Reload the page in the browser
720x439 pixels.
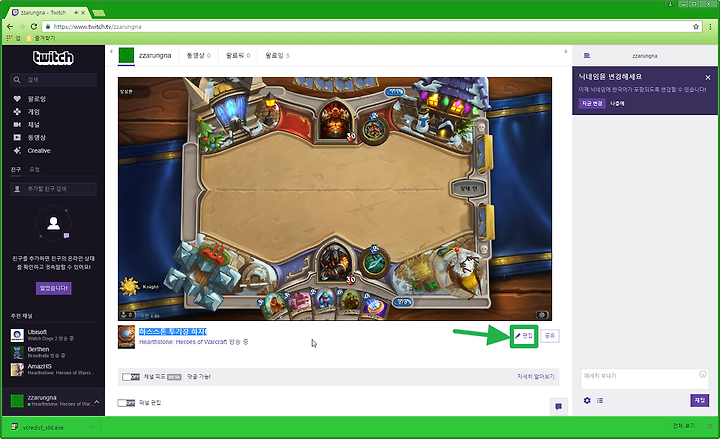click(34, 27)
